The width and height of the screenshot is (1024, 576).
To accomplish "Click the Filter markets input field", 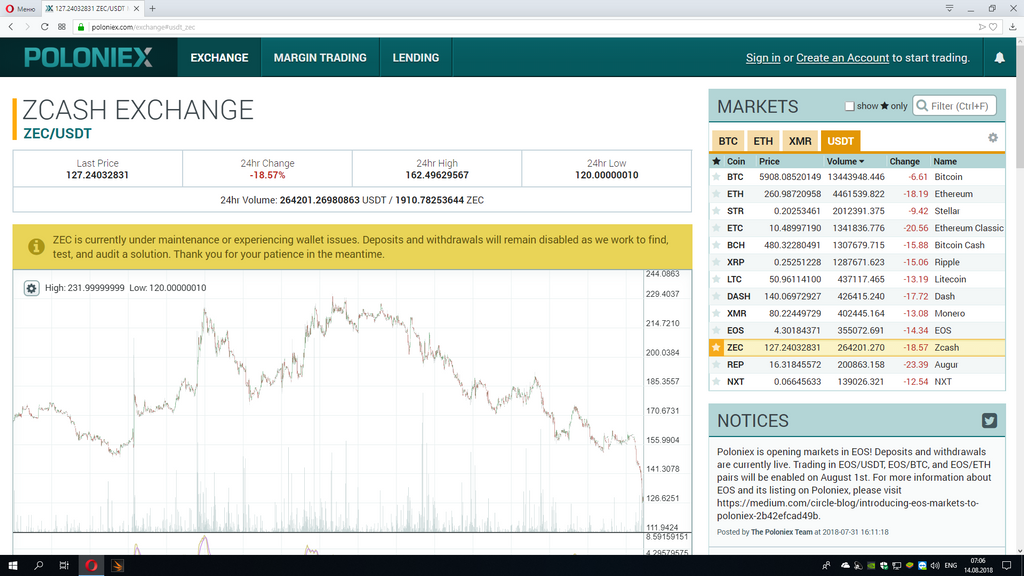I will tap(955, 106).
